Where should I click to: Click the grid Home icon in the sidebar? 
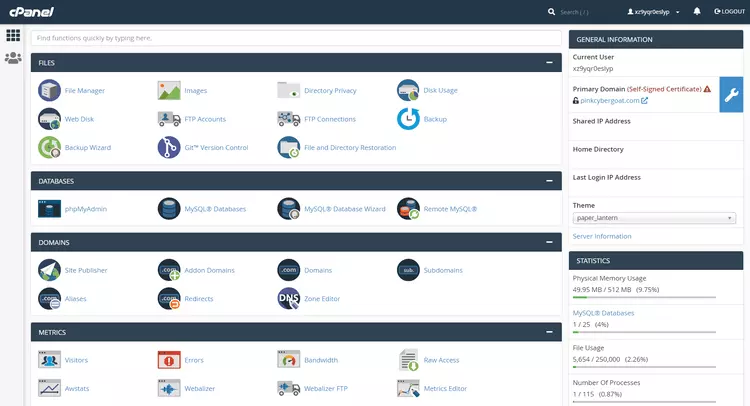[13, 35]
